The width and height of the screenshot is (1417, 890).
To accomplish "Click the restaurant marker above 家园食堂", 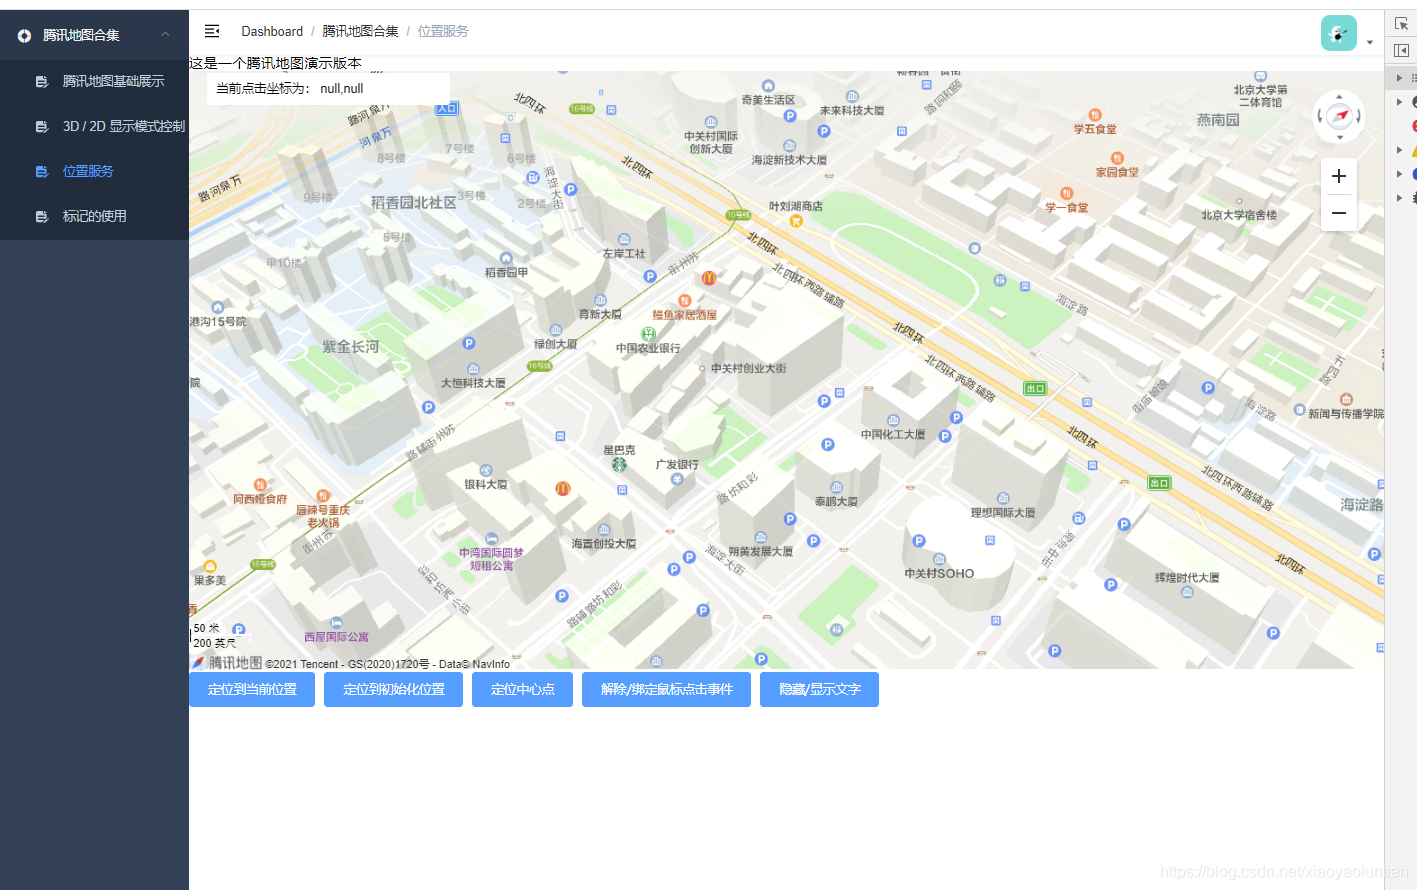I will click(x=1117, y=158).
